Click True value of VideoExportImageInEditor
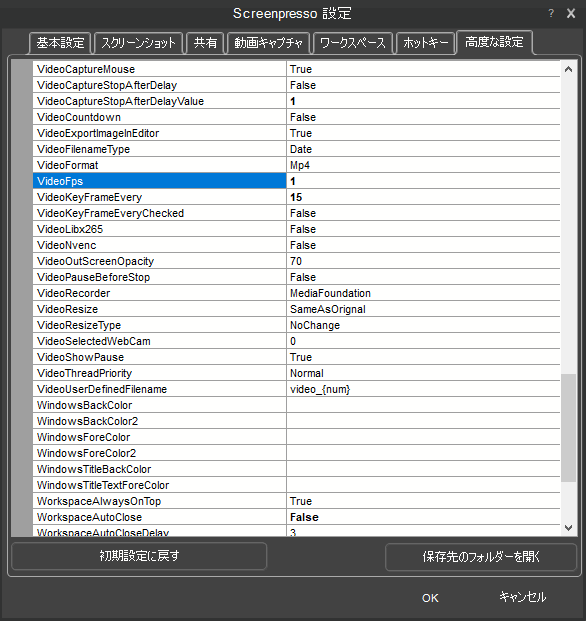The width and height of the screenshot is (586, 621). tap(423, 133)
